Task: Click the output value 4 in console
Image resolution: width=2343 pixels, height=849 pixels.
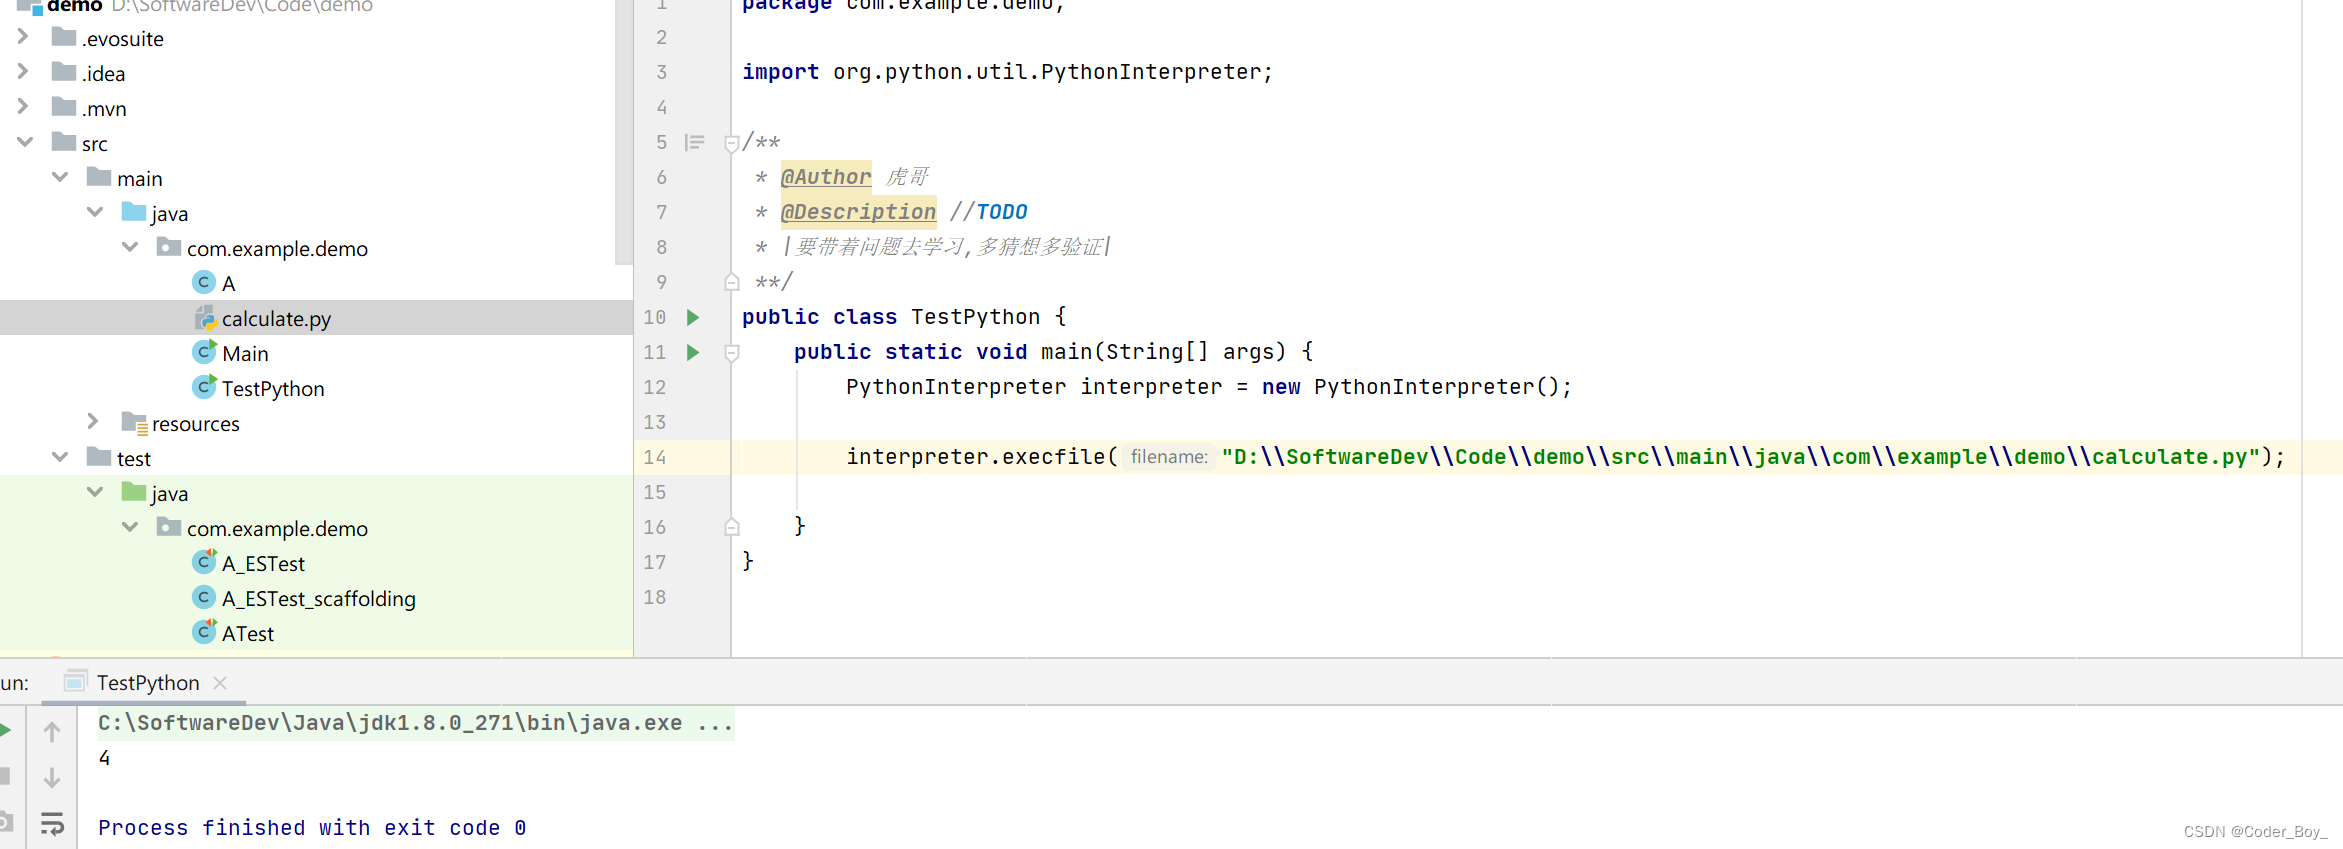Action: pos(105,758)
